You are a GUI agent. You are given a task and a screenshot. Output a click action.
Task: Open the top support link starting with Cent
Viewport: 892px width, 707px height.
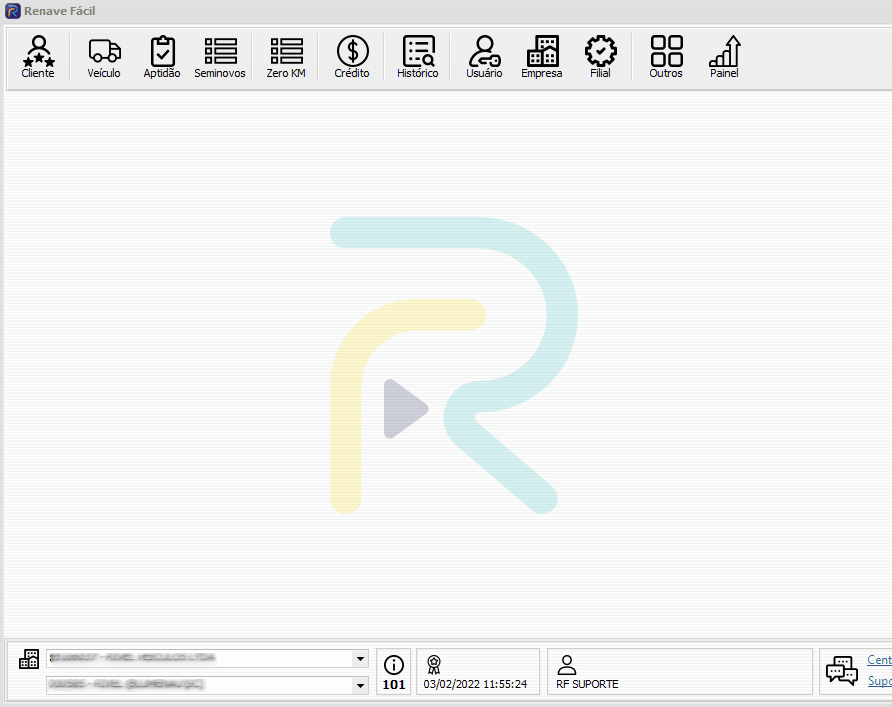click(x=879, y=660)
